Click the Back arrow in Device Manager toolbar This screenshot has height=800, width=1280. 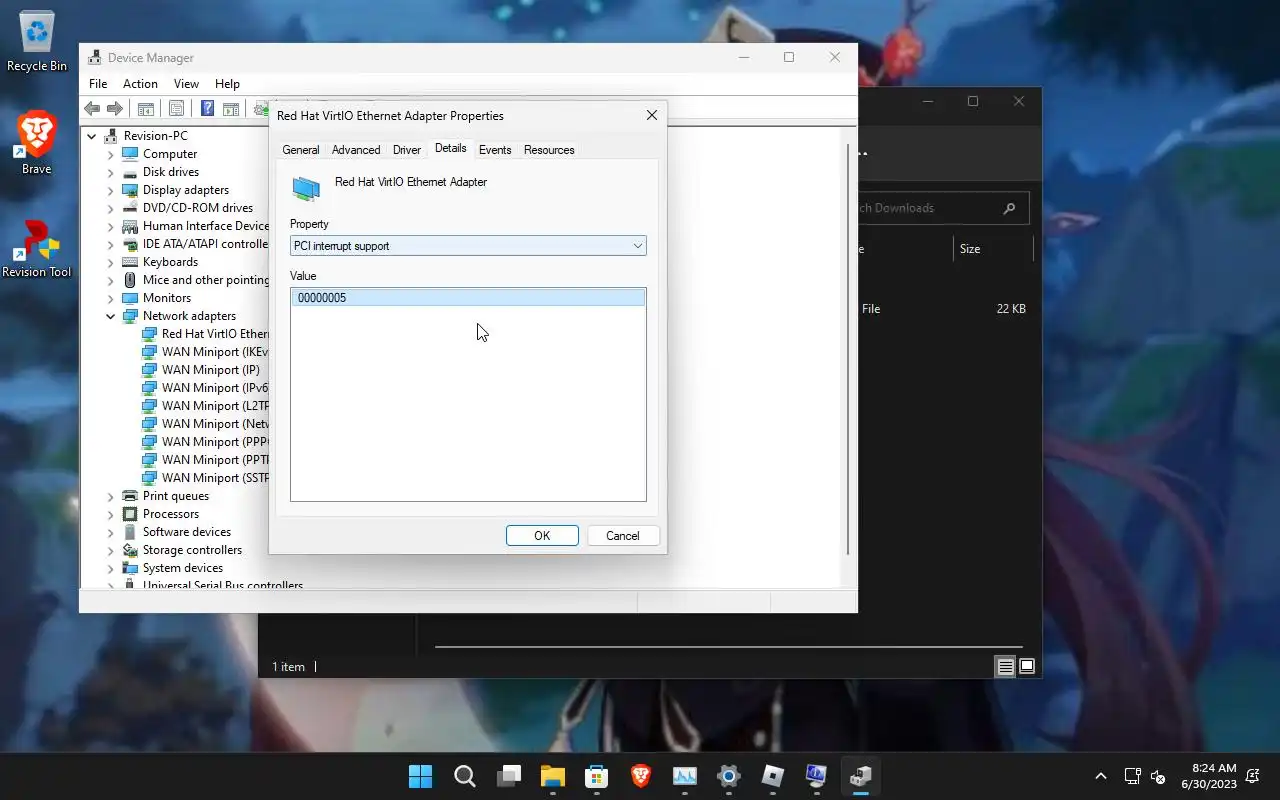coord(92,109)
